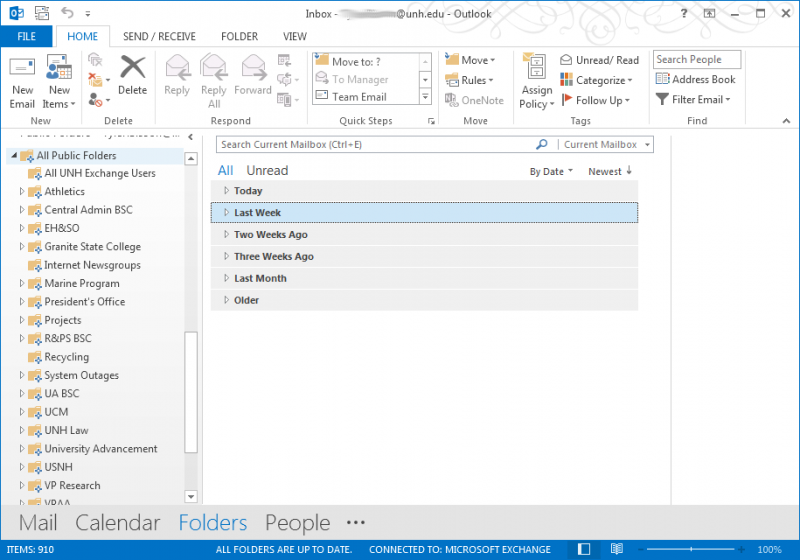
Task: Open Categorize color menu
Action: (x=596, y=80)
